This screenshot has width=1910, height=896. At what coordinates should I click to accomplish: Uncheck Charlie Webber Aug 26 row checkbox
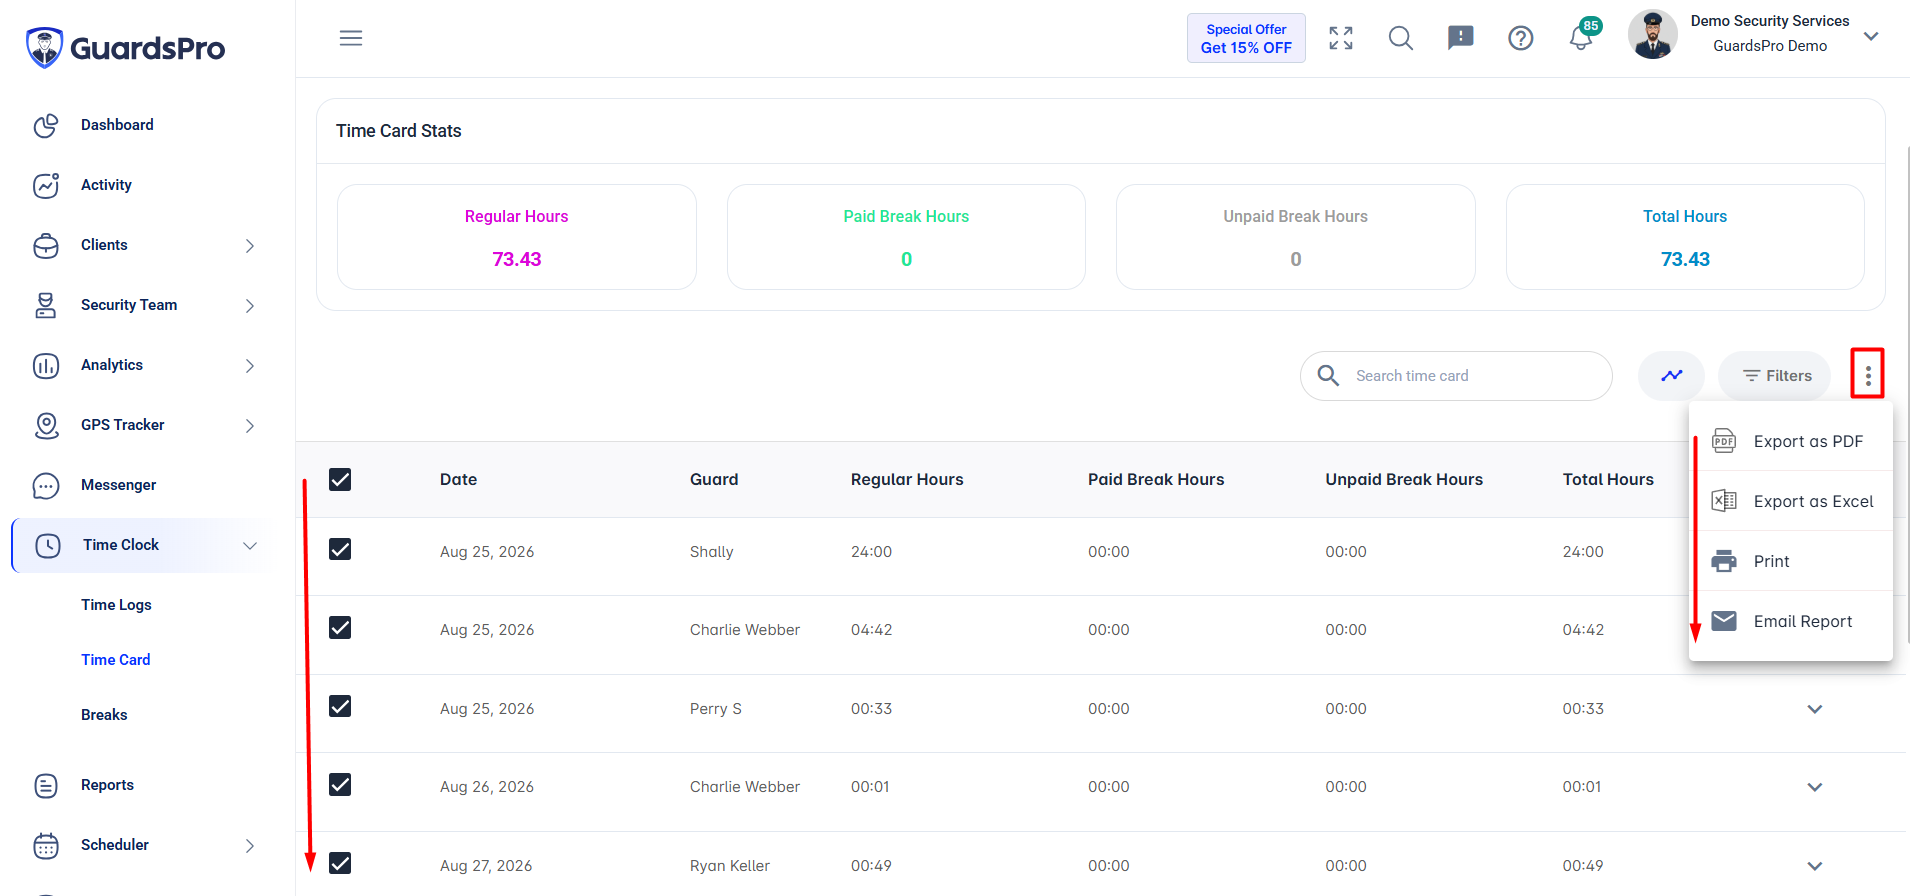340,784
